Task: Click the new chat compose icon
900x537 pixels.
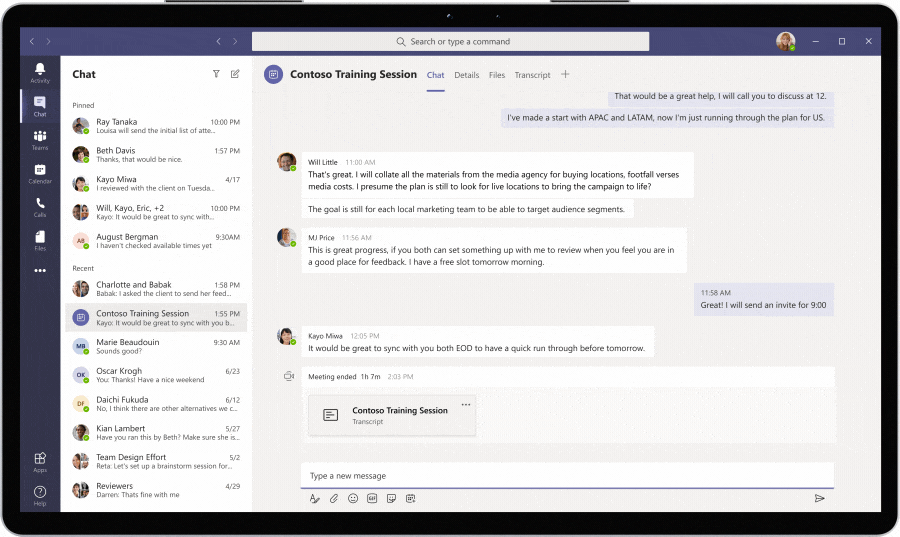Action: tap(235, 74)
